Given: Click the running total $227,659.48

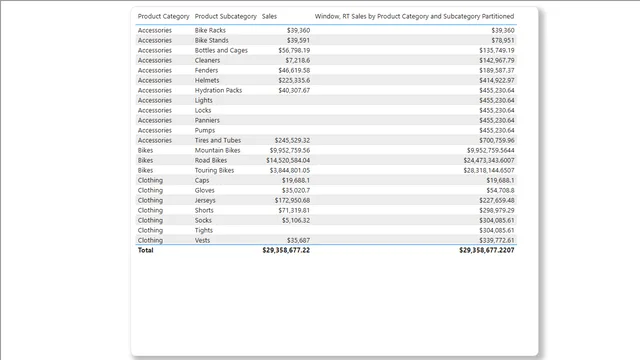Looking at the screenshot, I should pos(497,200).
